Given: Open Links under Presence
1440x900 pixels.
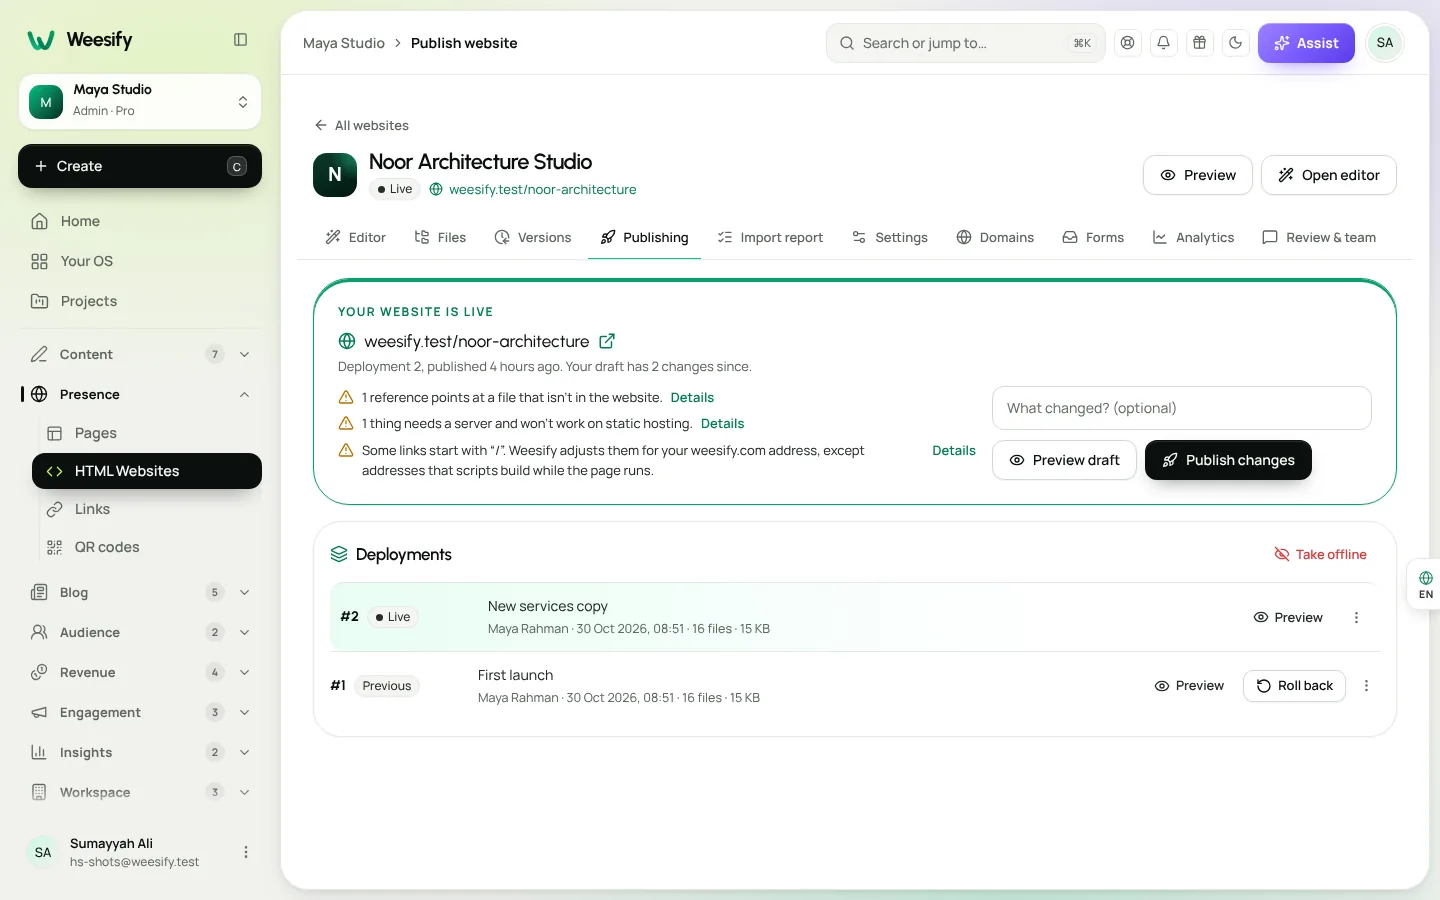Looking at the screenshot, I should click(147, 509).
